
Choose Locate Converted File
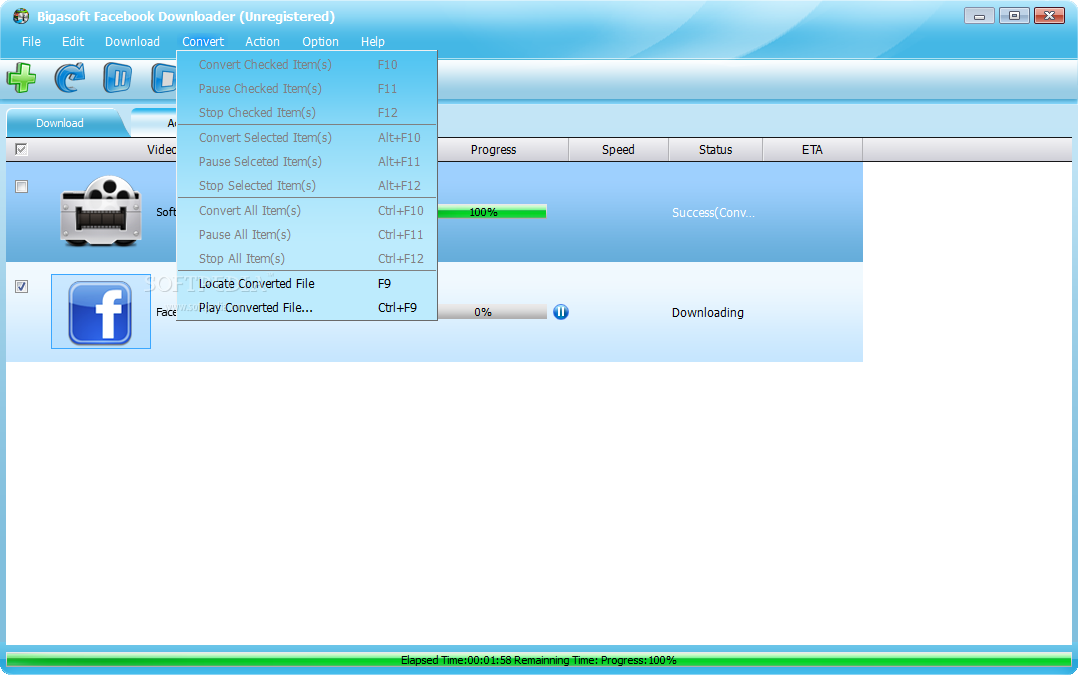pos(307,283)
